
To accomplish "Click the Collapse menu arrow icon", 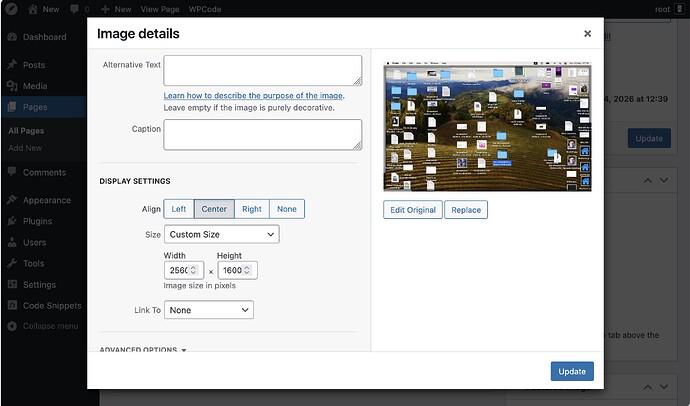I will 12,326.
